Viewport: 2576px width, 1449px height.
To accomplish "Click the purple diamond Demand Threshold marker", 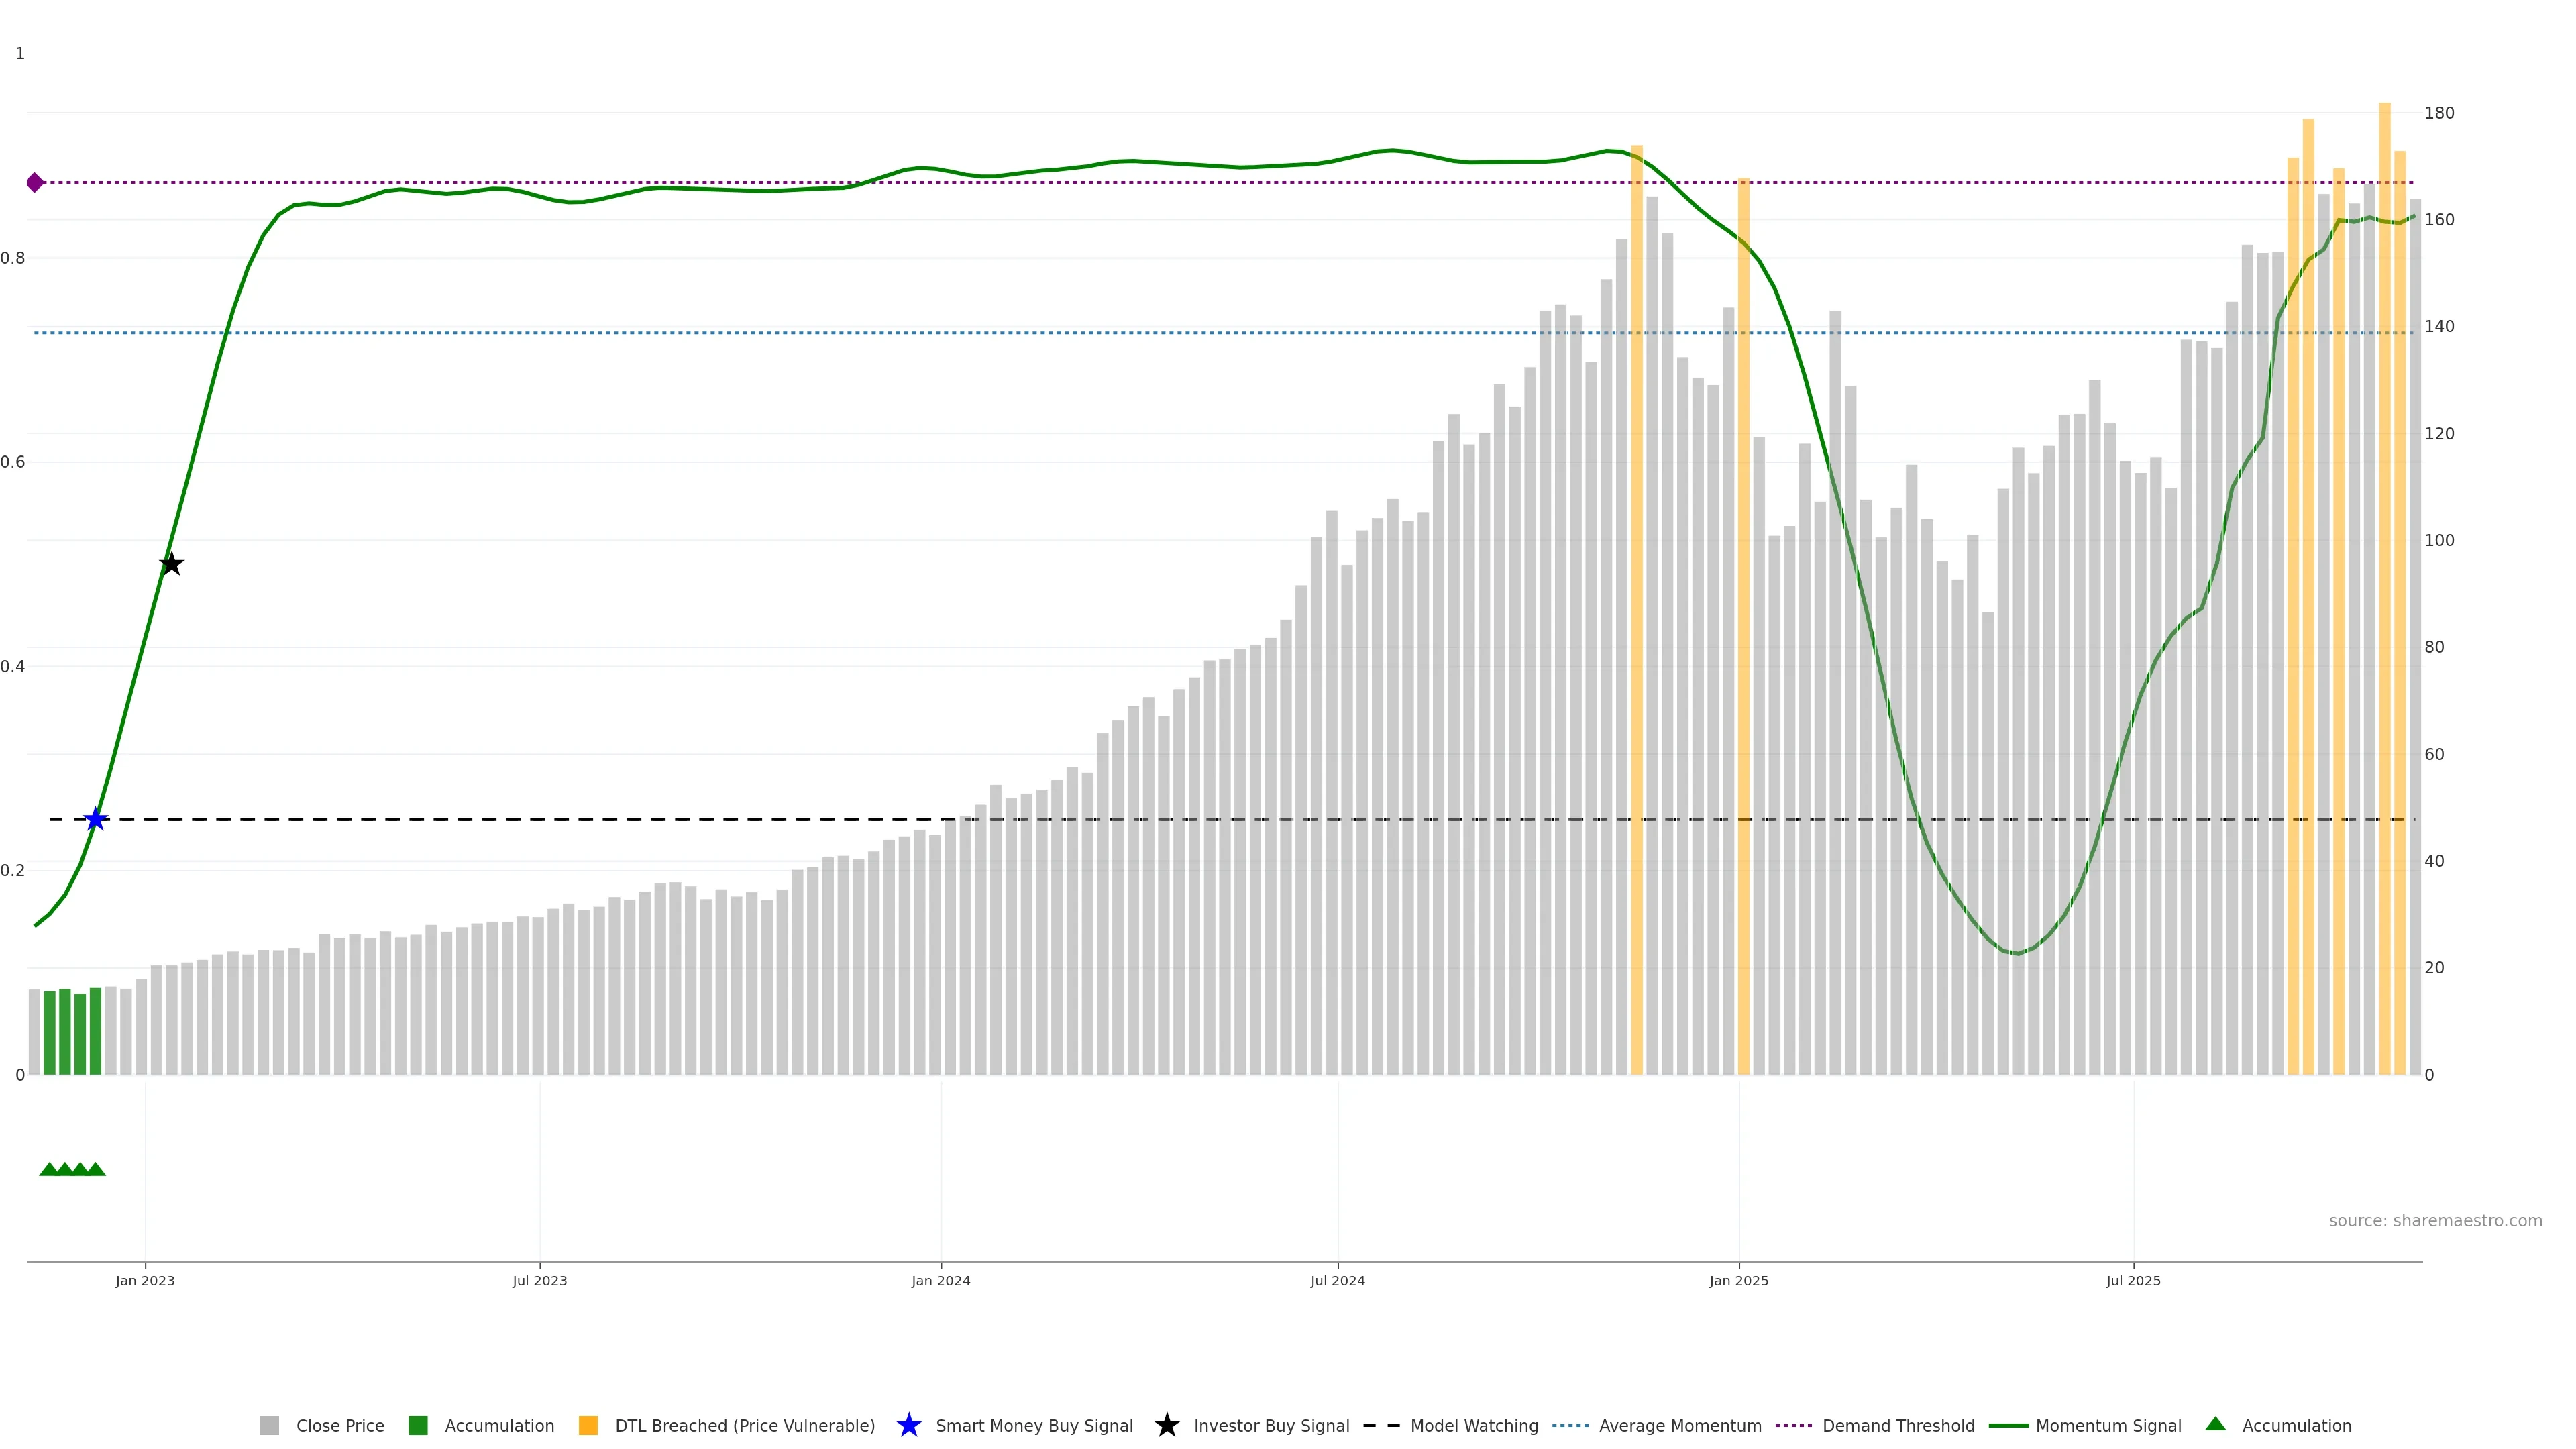I will (x=35, y=182).
